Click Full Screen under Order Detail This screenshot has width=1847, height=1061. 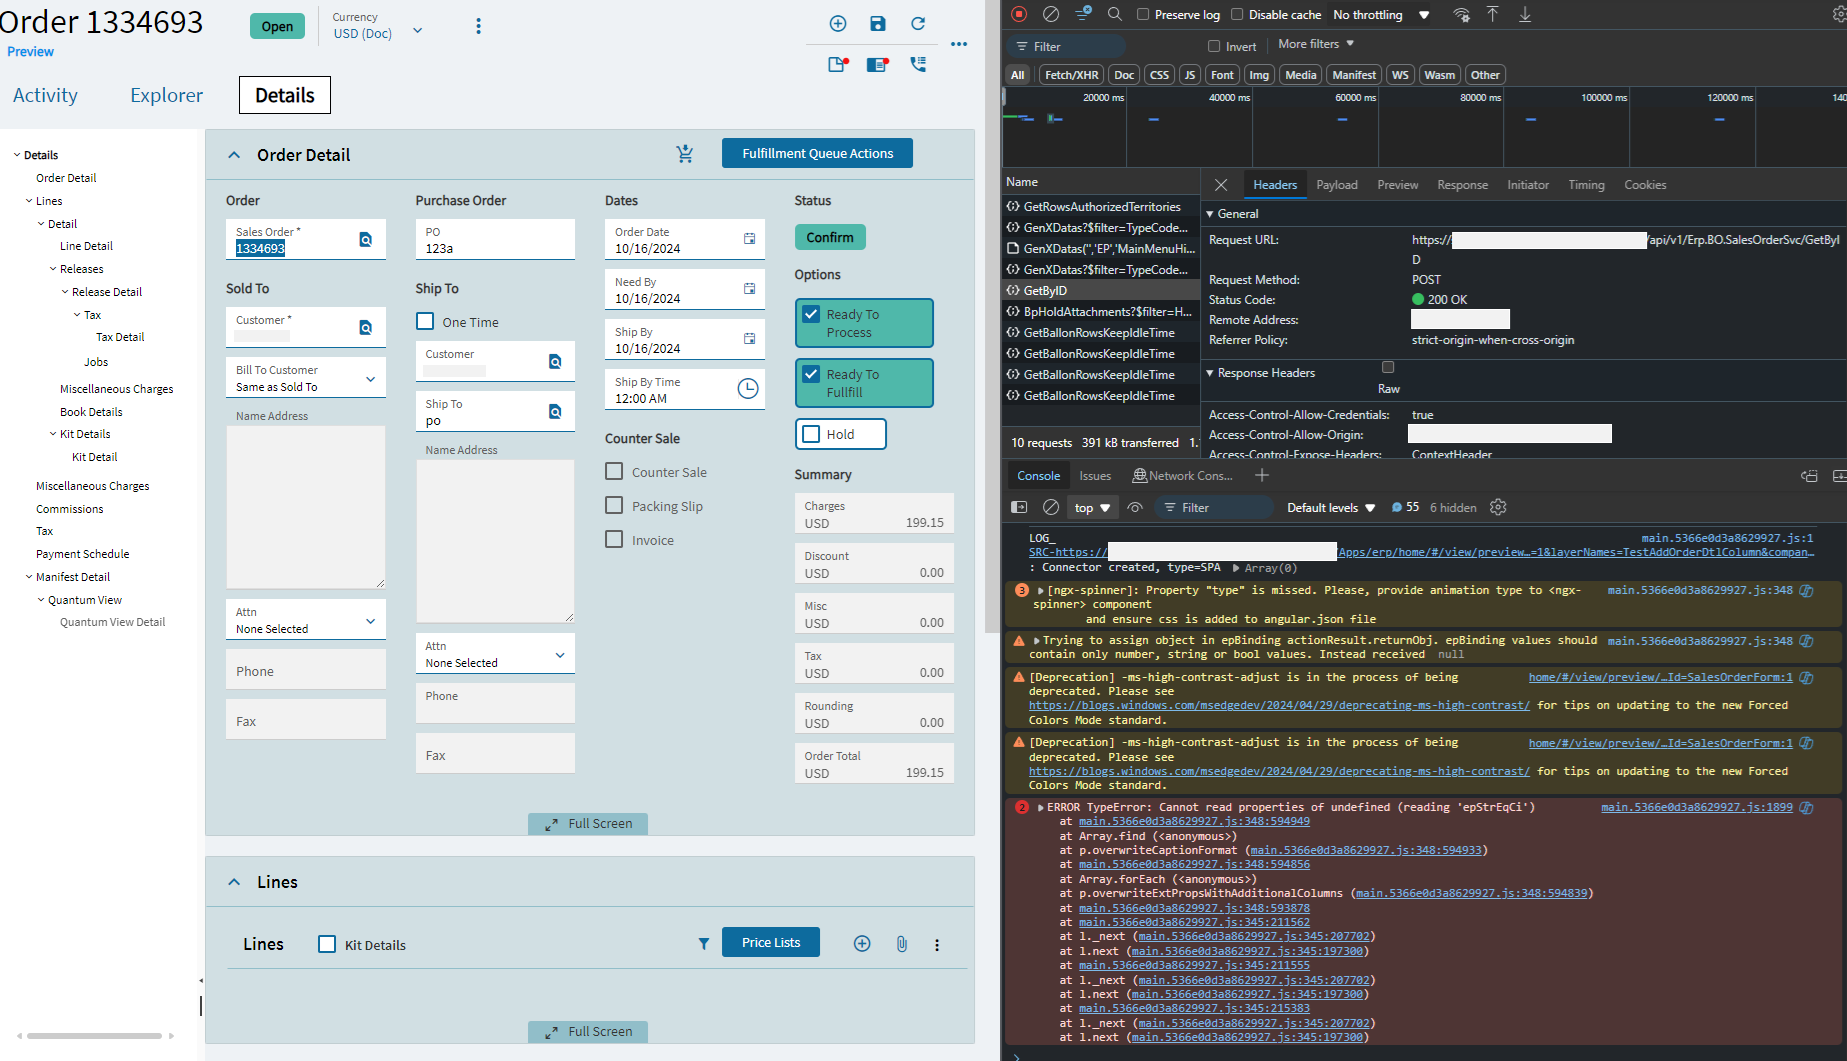(x=588, y=824)
